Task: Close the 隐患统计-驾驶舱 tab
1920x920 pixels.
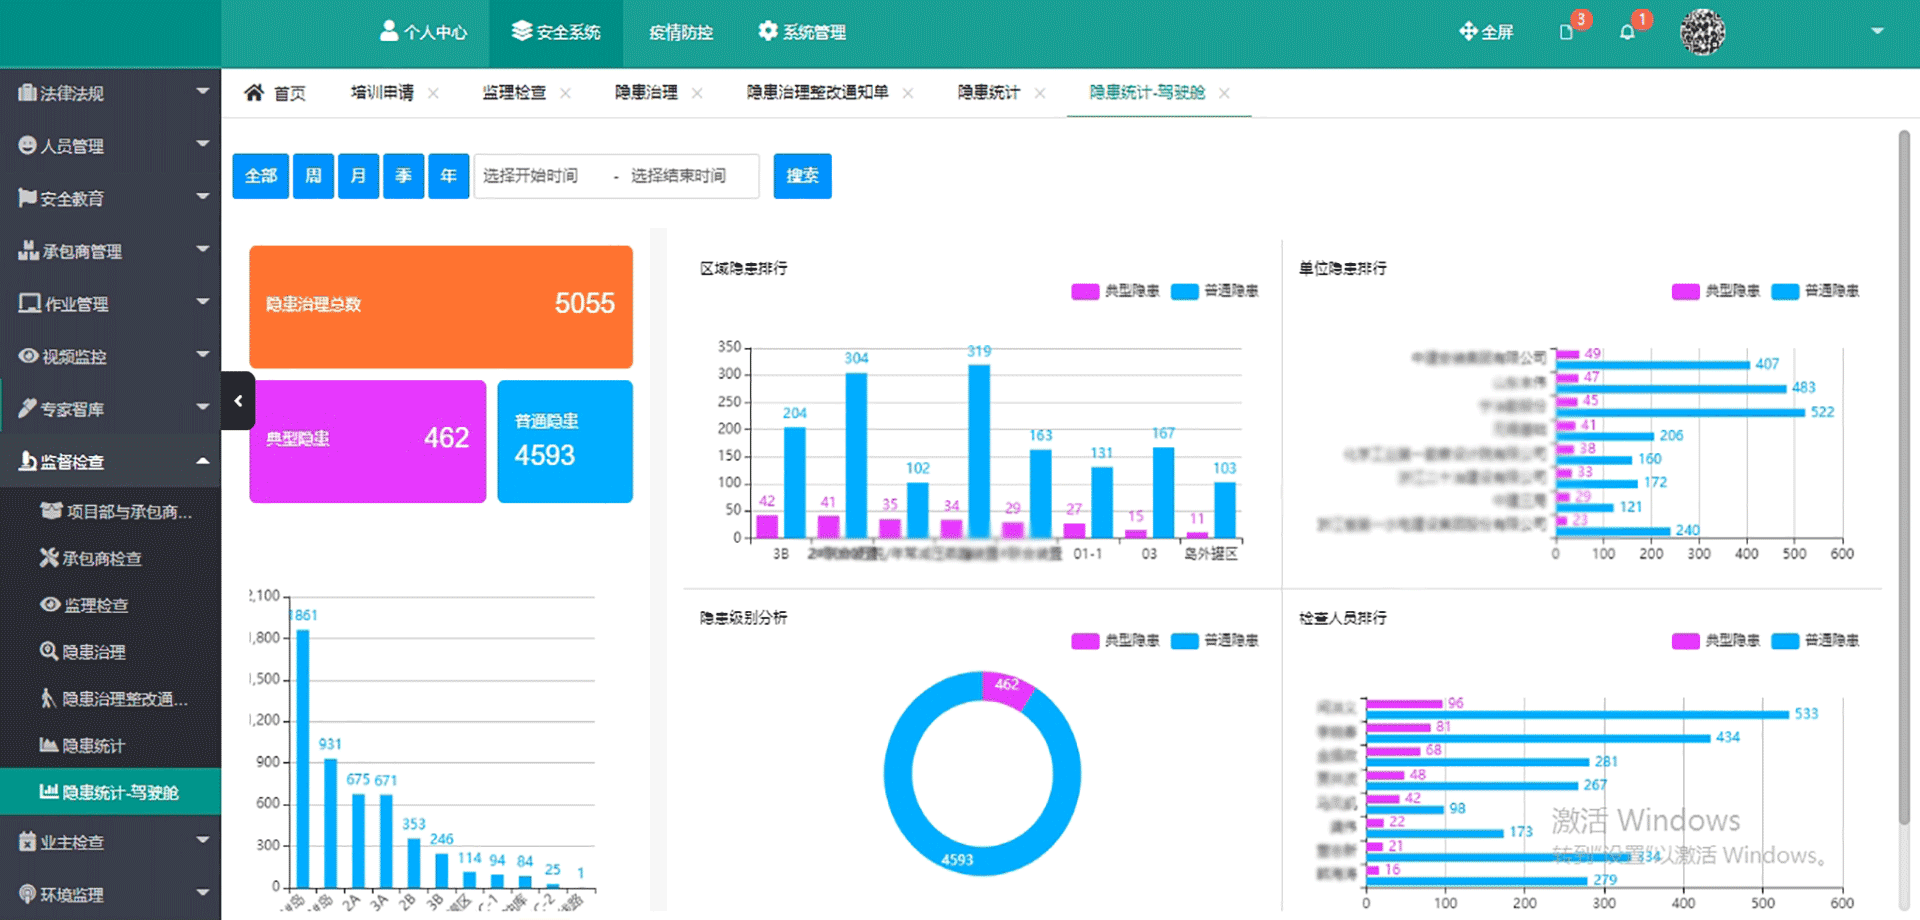Action: pyautogui.click(x=1224, y=93)
